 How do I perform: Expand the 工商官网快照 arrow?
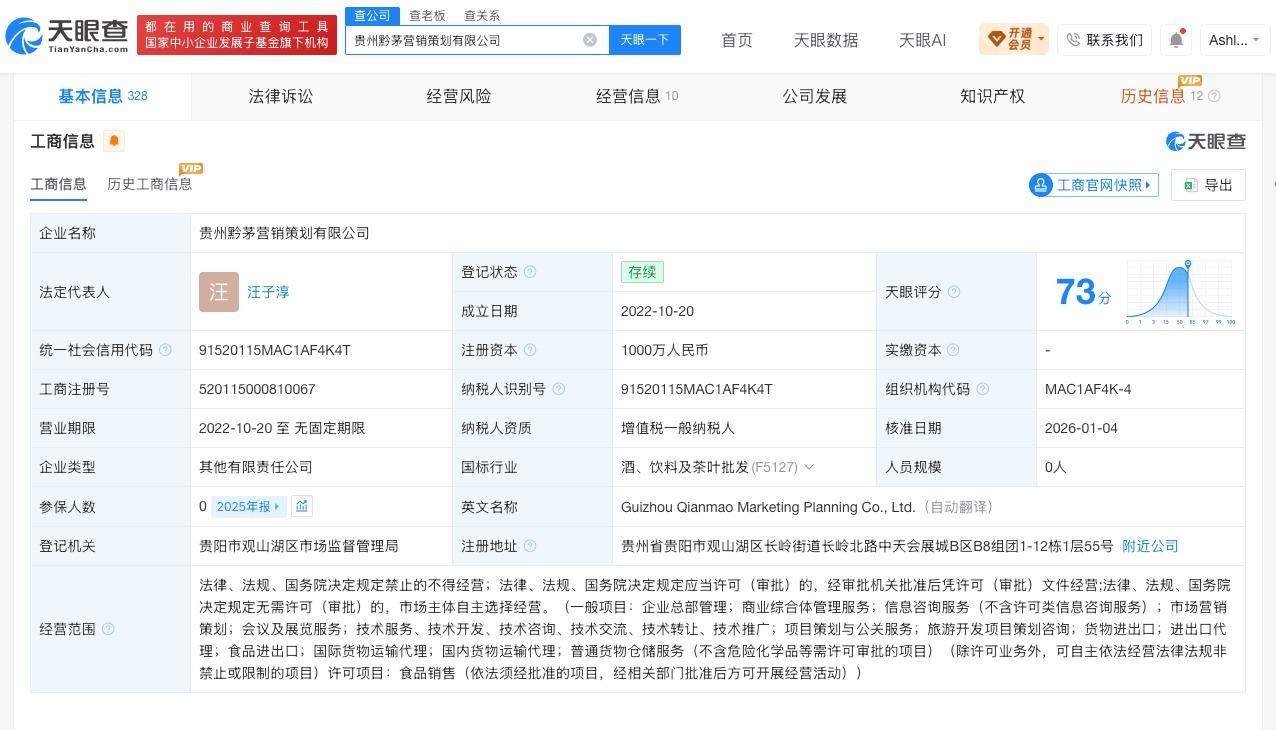(1149, 185)
